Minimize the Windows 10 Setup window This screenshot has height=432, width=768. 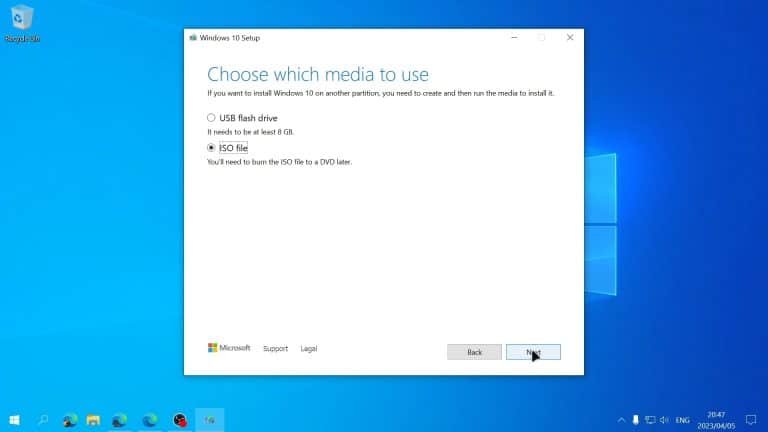click(x=514, y=38)
